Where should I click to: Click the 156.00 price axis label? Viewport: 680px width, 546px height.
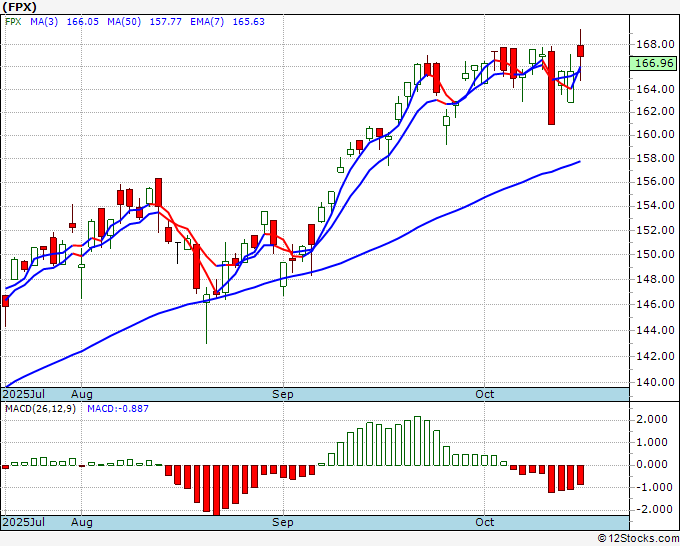click(x=655, y=181)
